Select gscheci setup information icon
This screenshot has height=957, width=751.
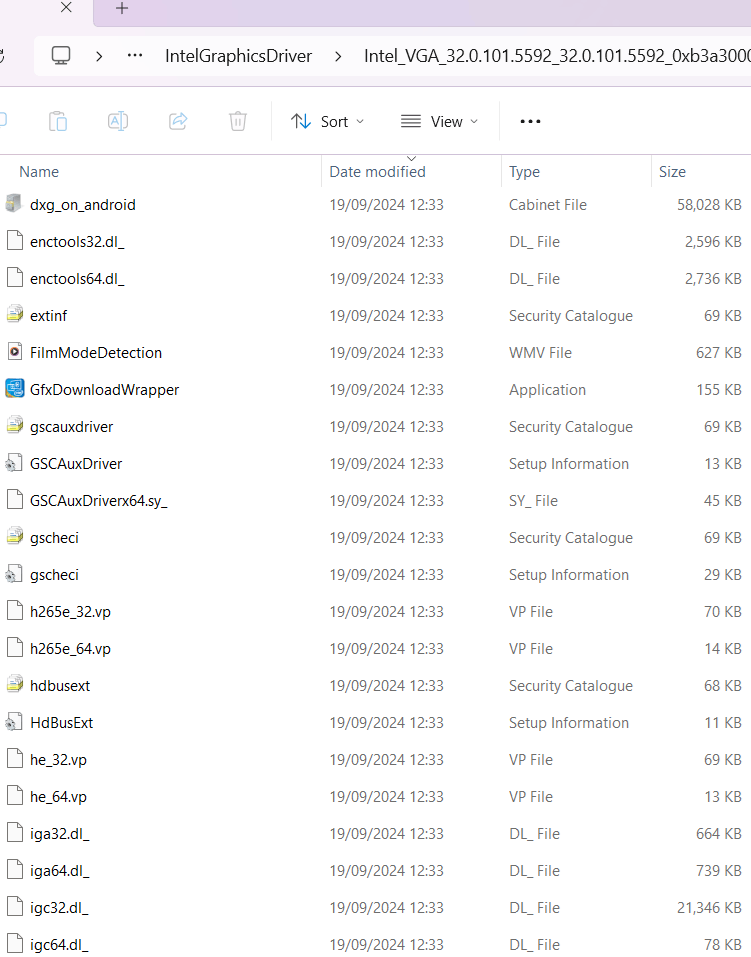pos(15,575)
